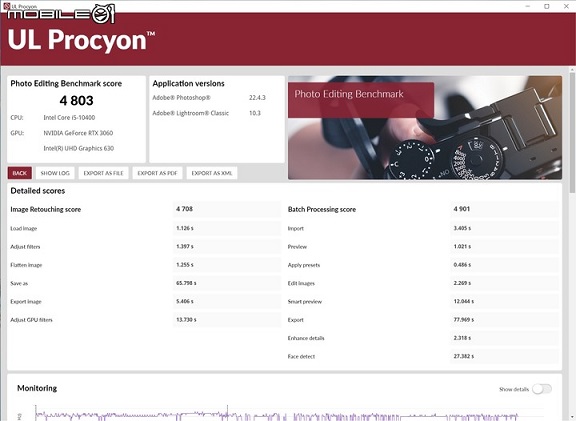
Task: Click the BACK button
Action: tap(20, 173)
